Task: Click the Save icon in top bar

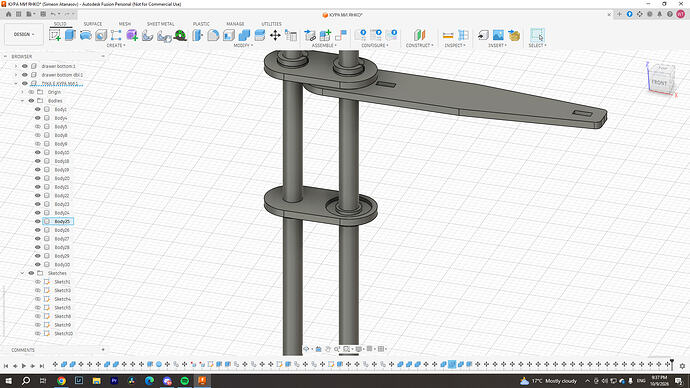Action: [43, 14]
